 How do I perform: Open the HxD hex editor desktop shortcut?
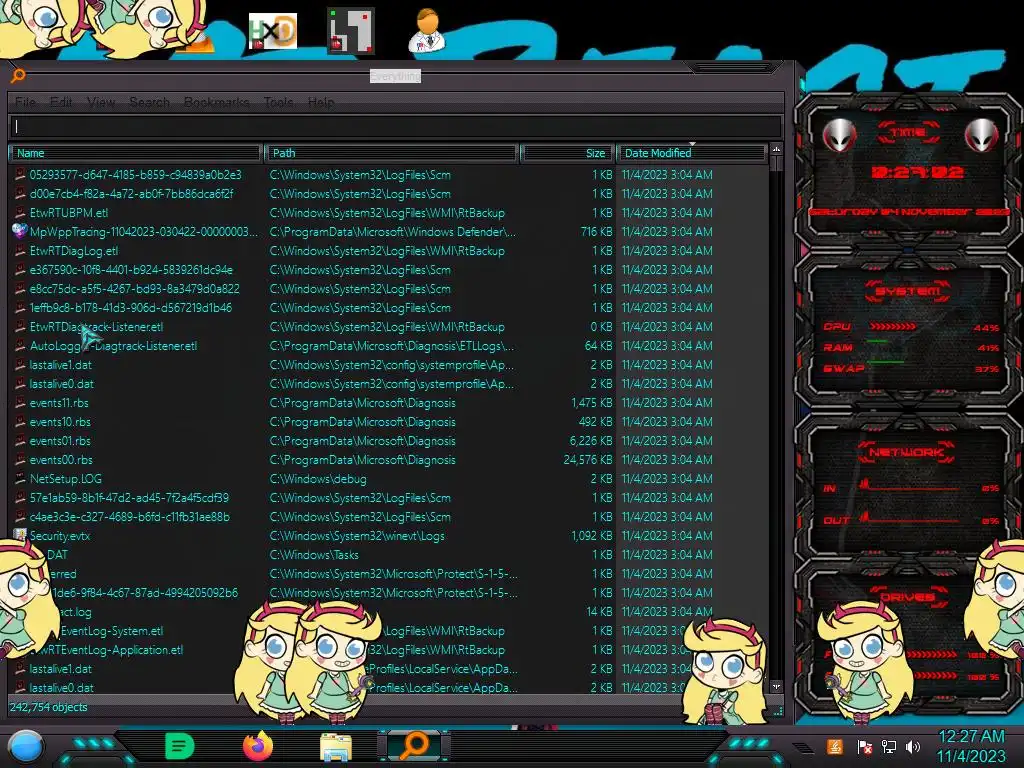point(273,31)
